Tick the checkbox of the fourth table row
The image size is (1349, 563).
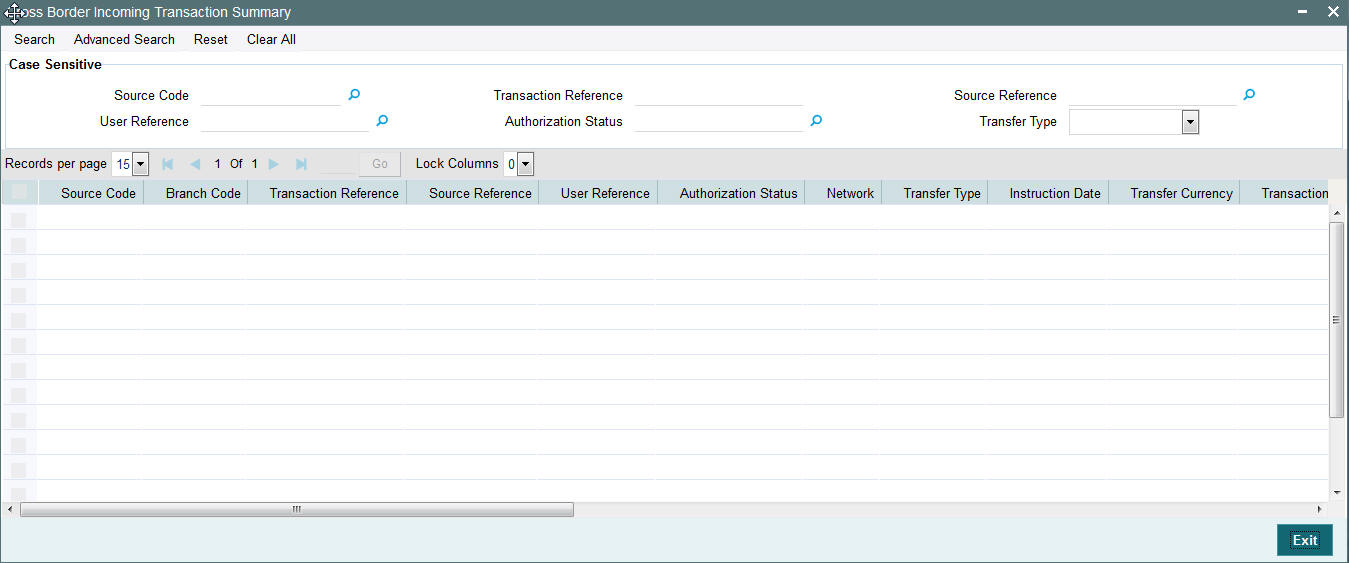pos(19,295)
